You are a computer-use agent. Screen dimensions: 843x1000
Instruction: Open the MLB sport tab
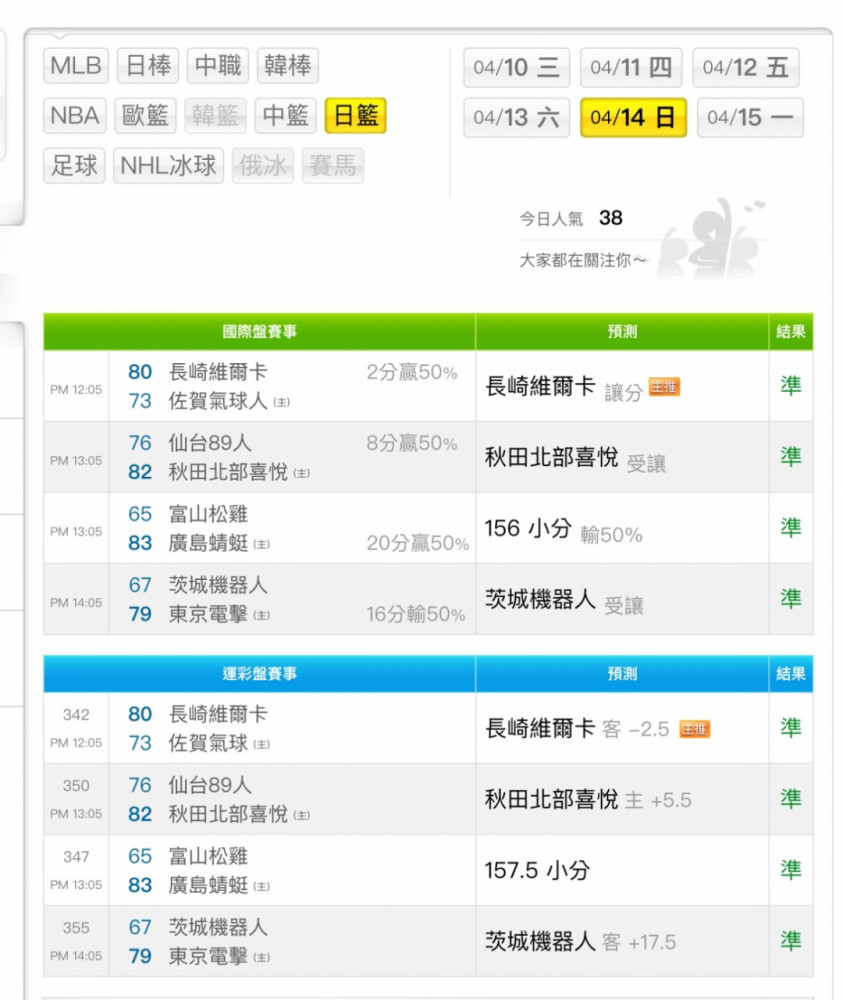[x=76, y=66]
